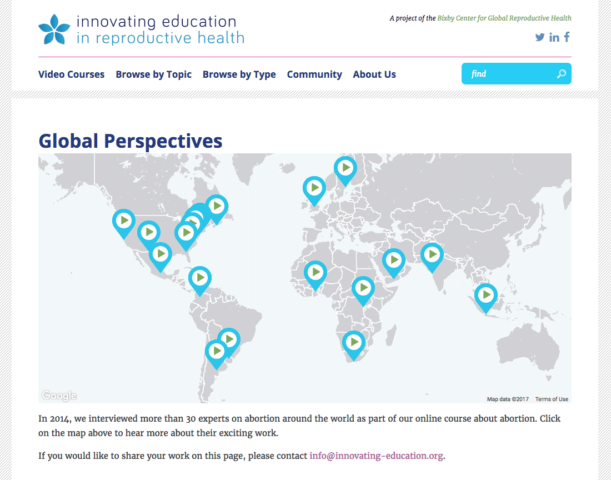Image resolution: width=611 pixels, height=480 pixels.
Task: Play the Indonesia map marker video
Action: [x=486, y=298]
